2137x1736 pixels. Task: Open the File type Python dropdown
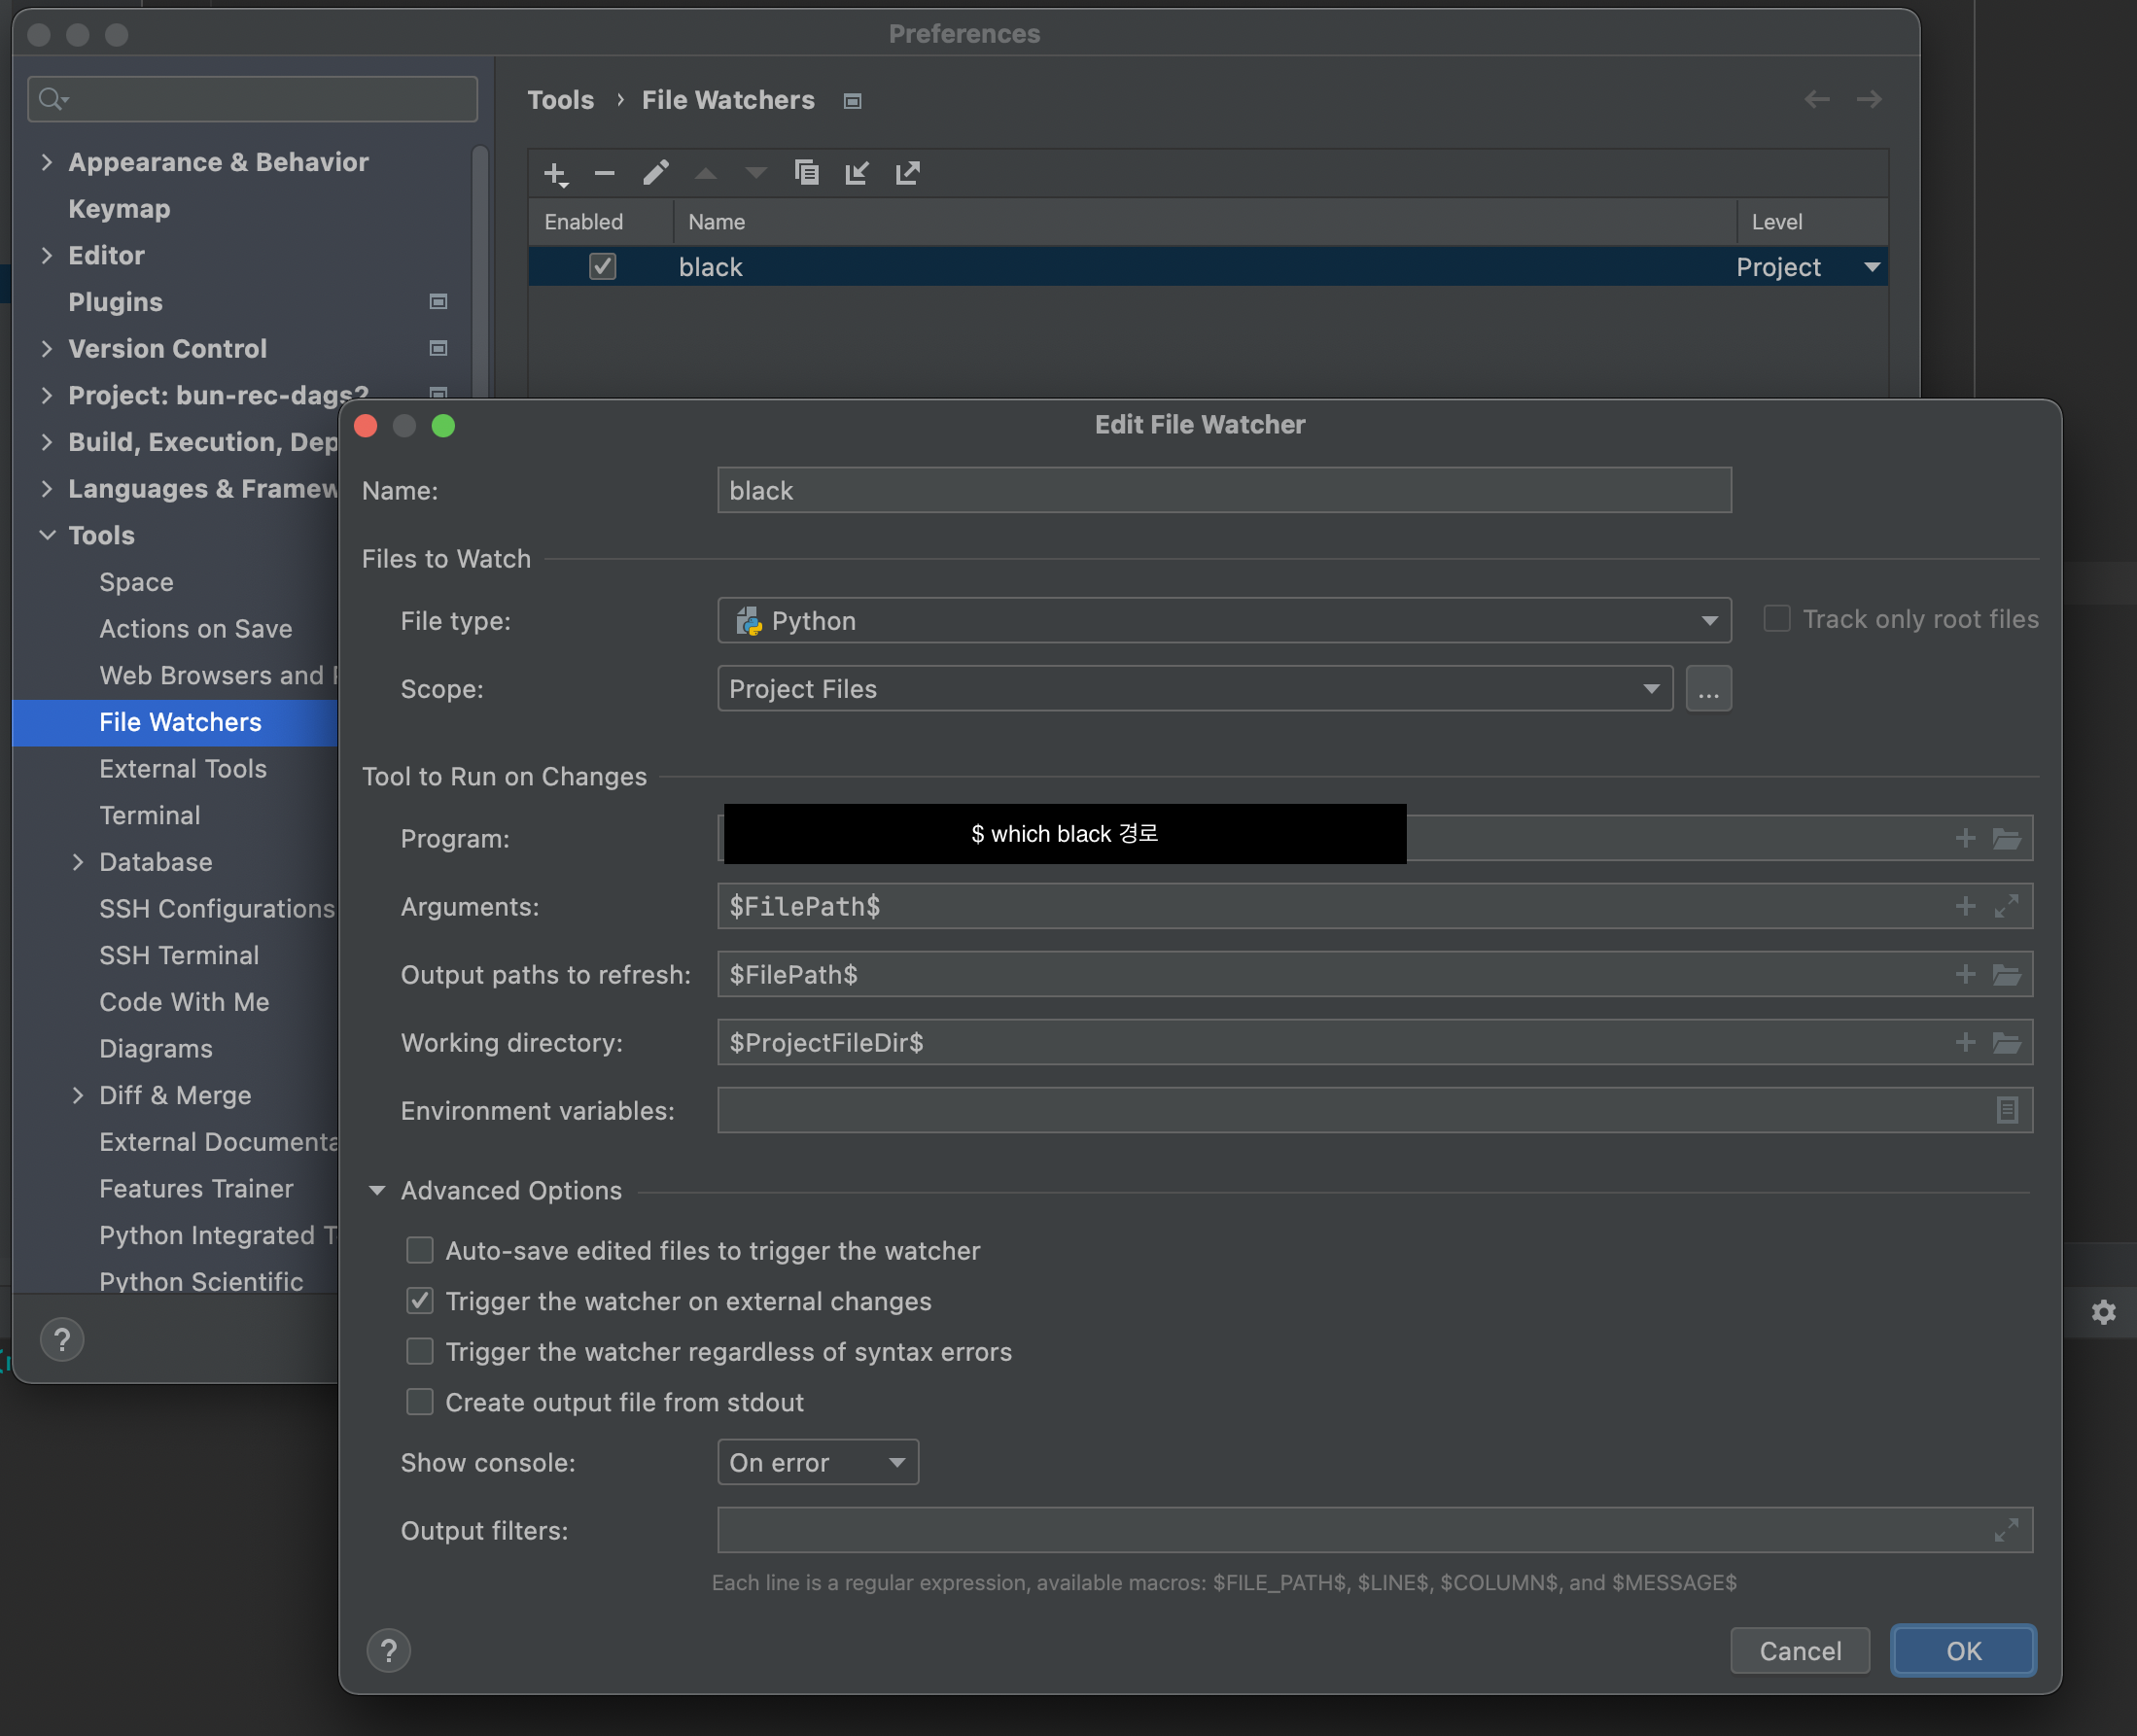[x=1223, y=621]
